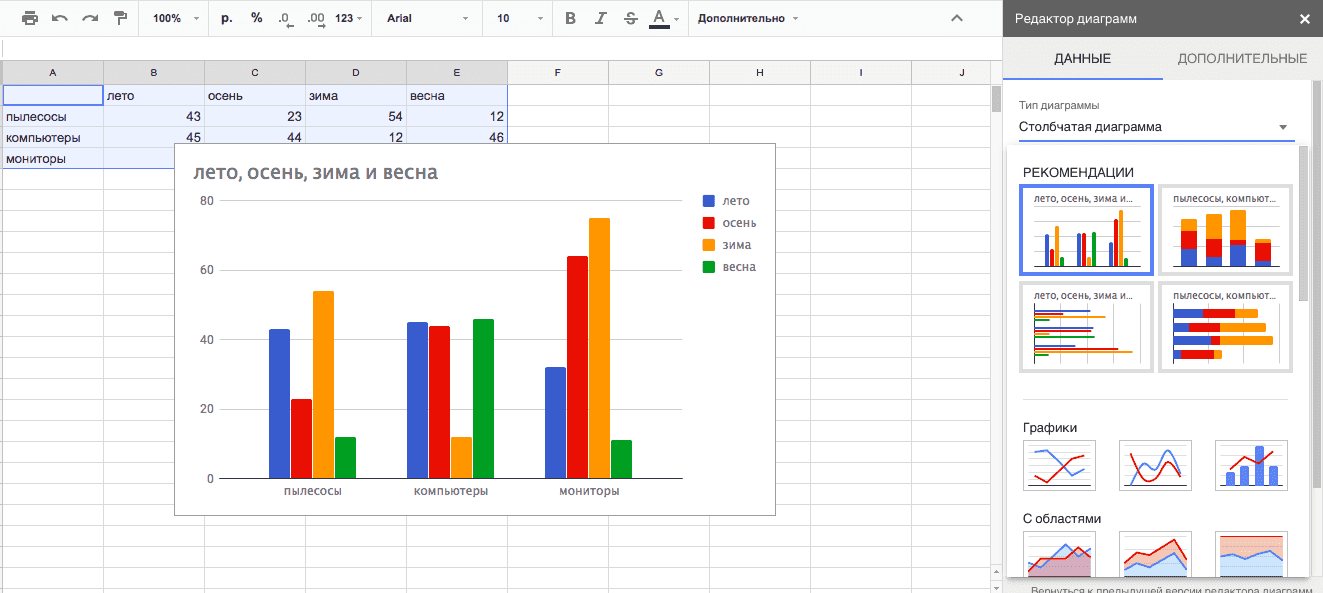Select the stacked column chart recommendation
The width and height of the screenshot is (1323, 593).
[1225, 230]
